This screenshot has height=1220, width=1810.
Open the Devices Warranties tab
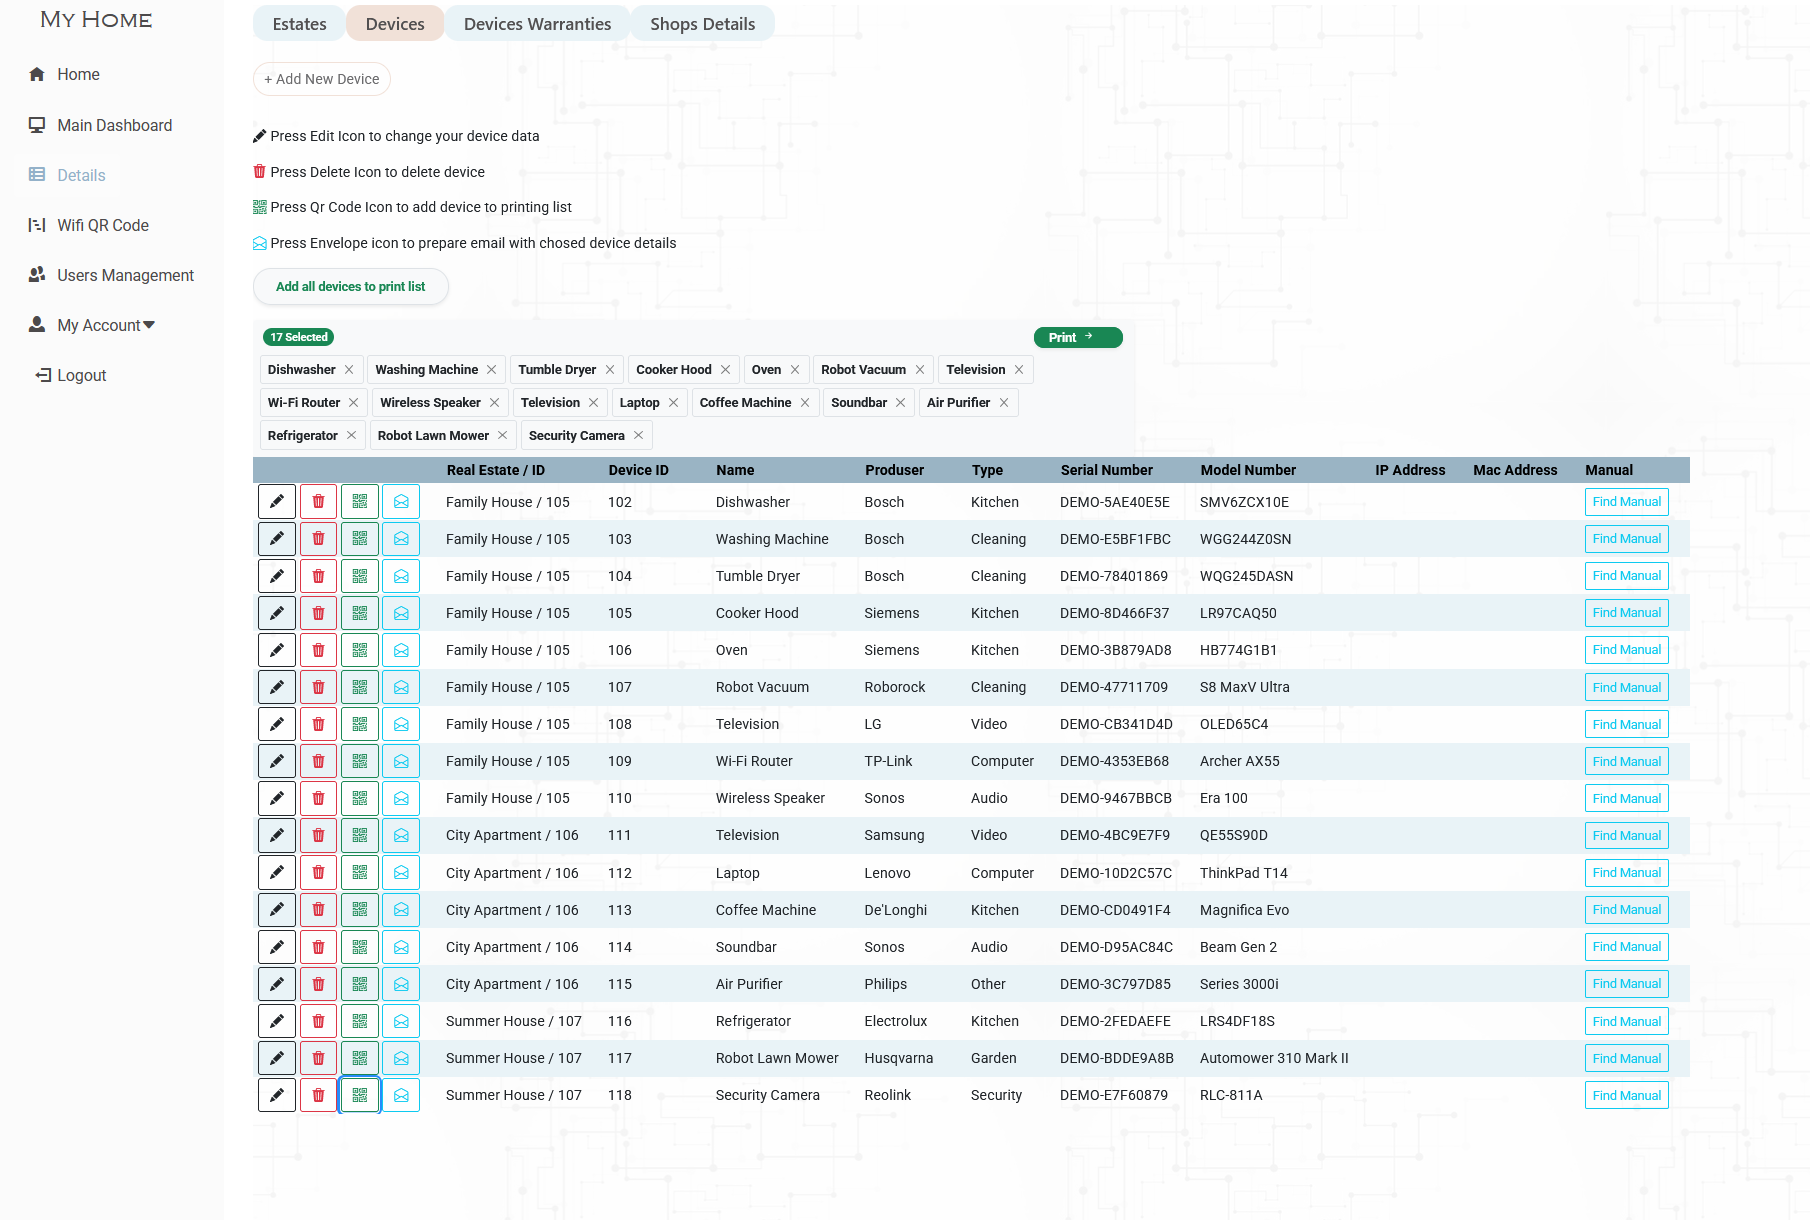coord(537,24)
